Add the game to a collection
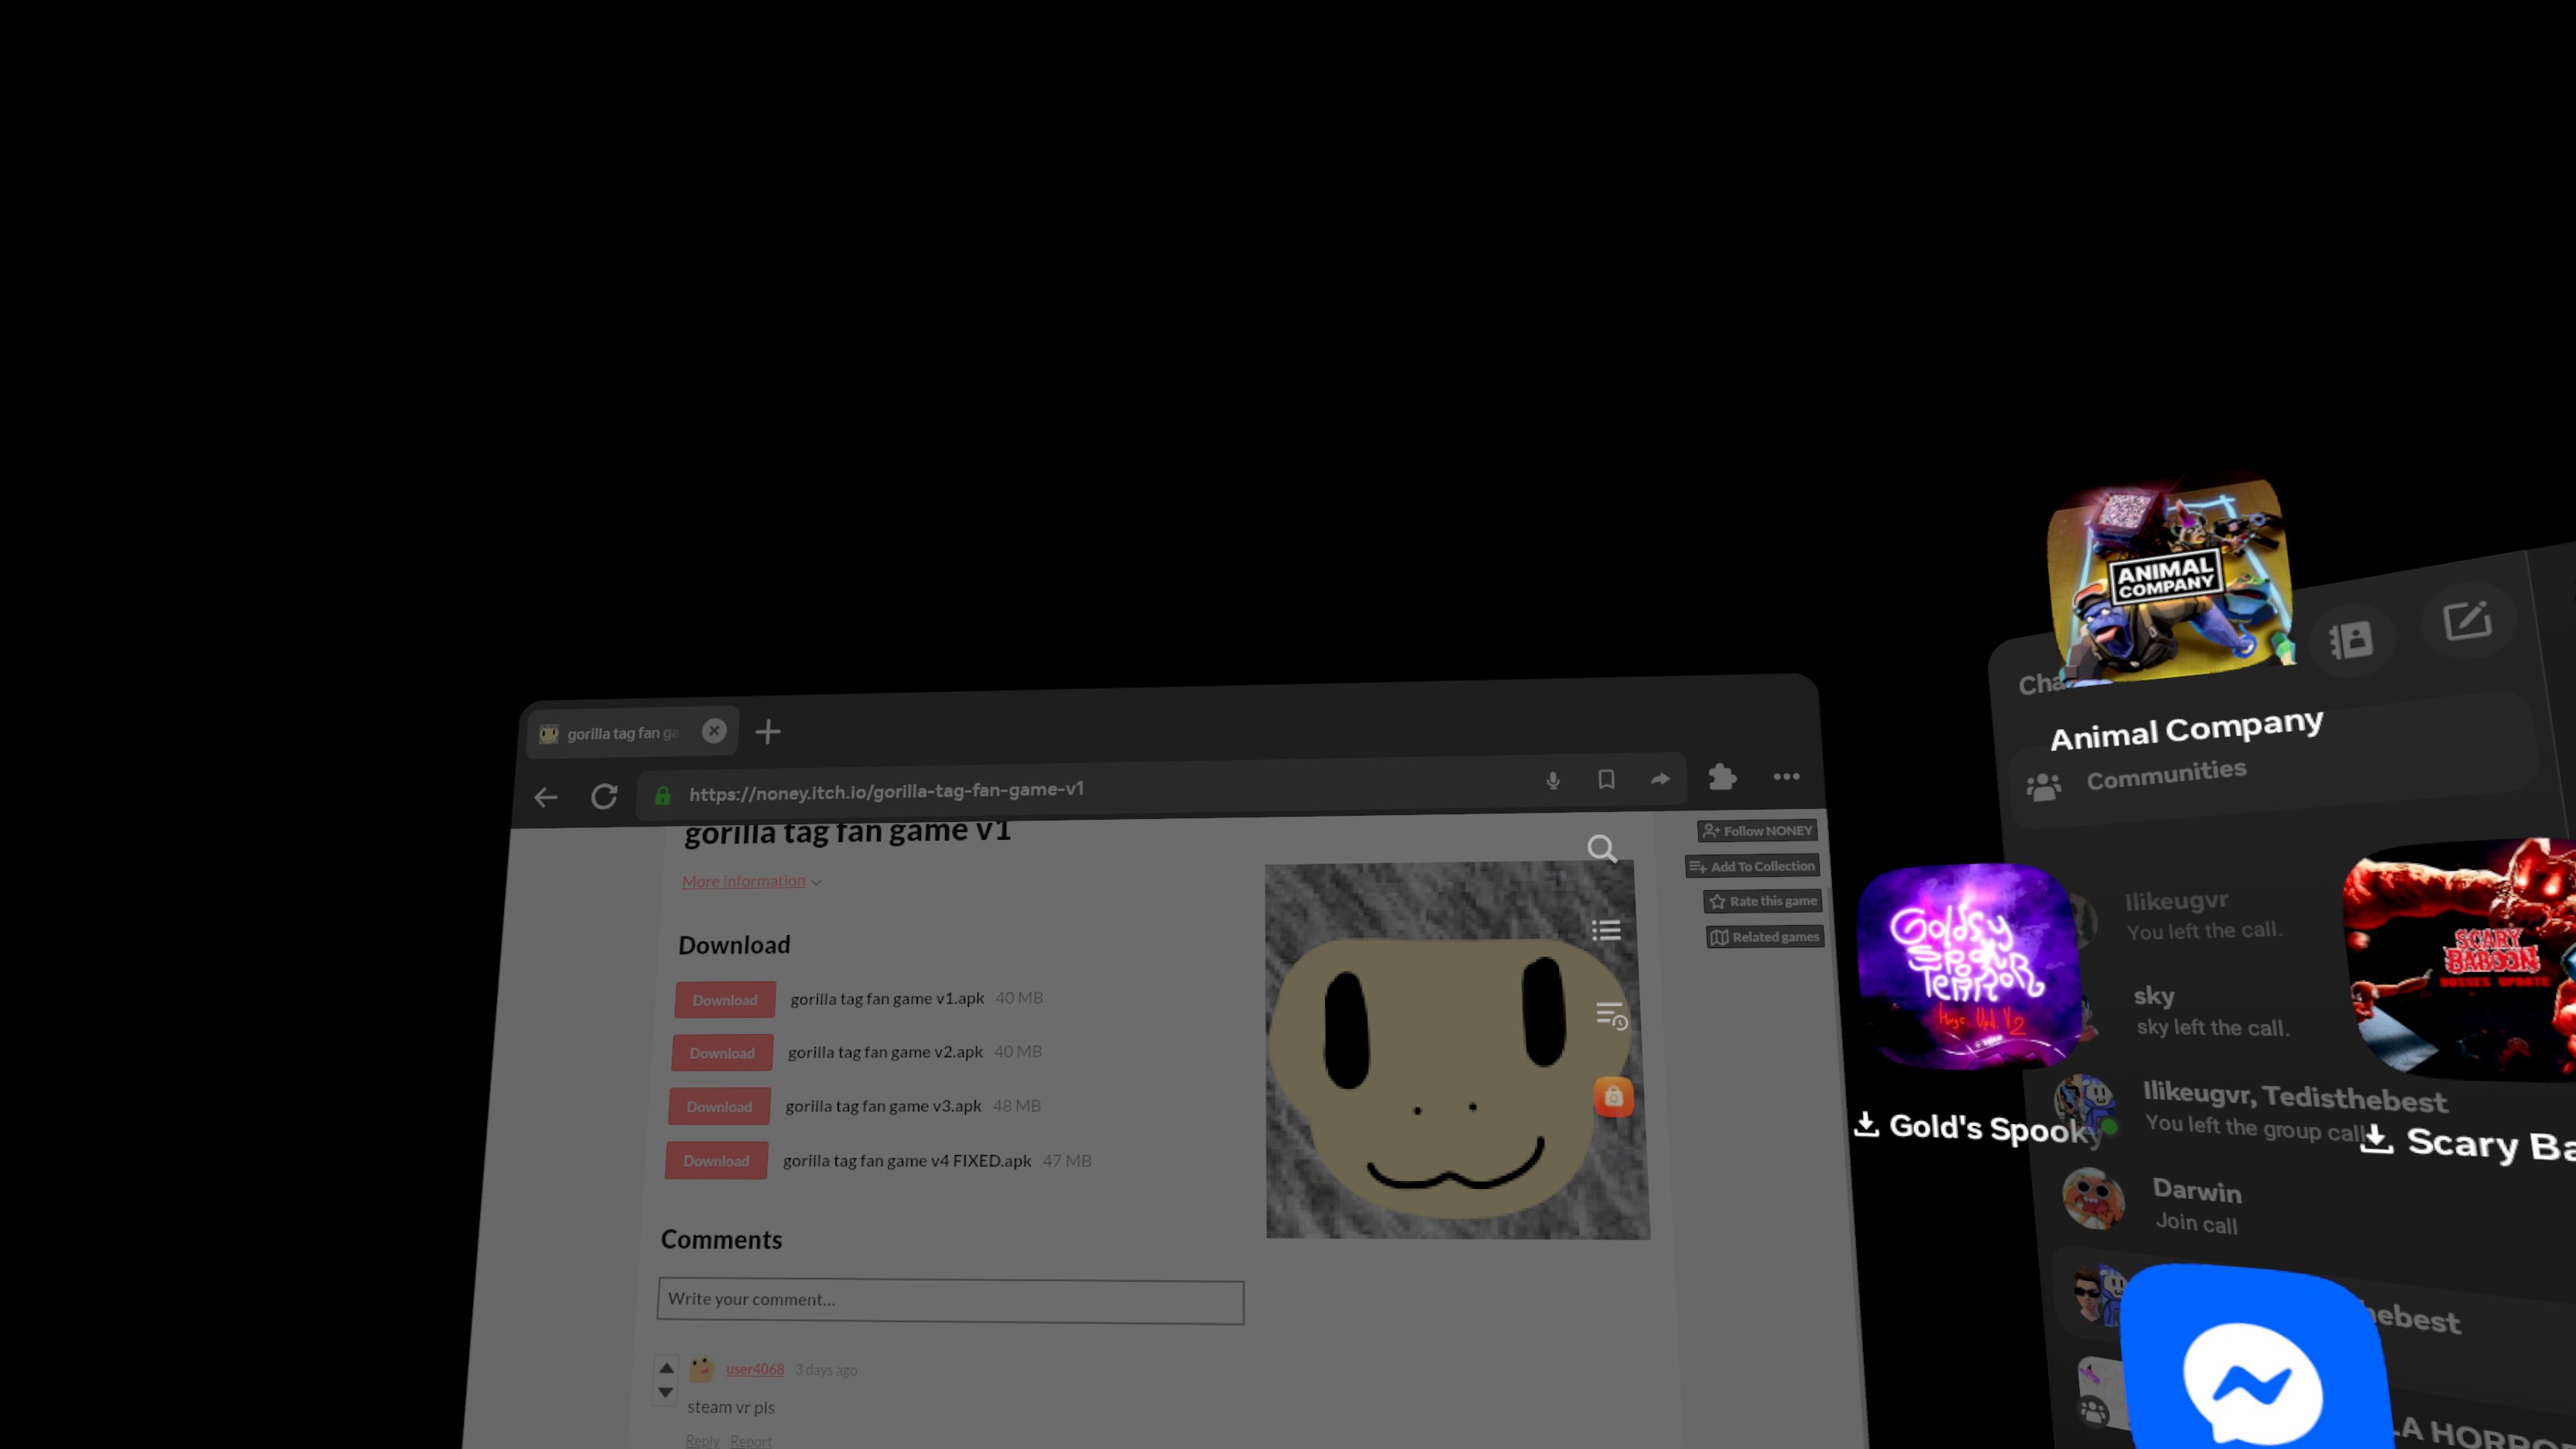 1751,866
